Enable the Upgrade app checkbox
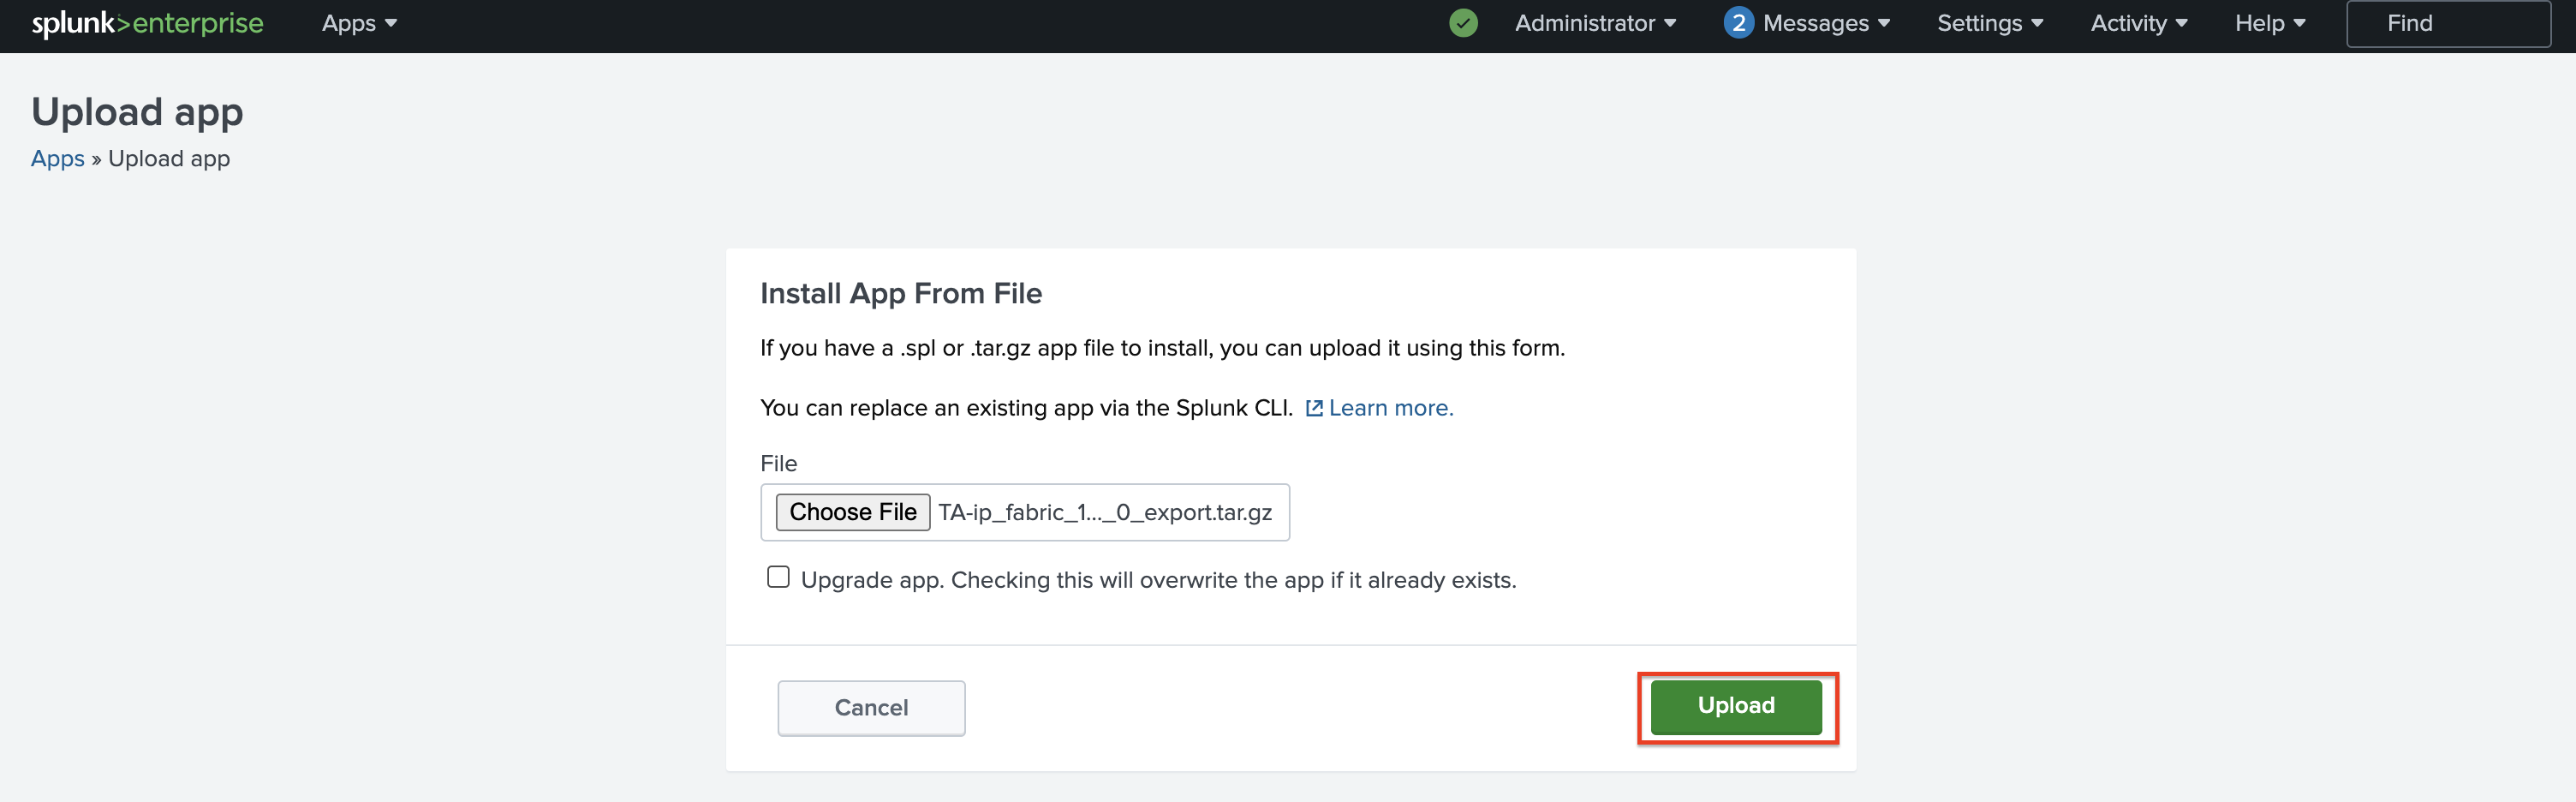This screenshot has width=2576, height=802. [x=778, y=577]
